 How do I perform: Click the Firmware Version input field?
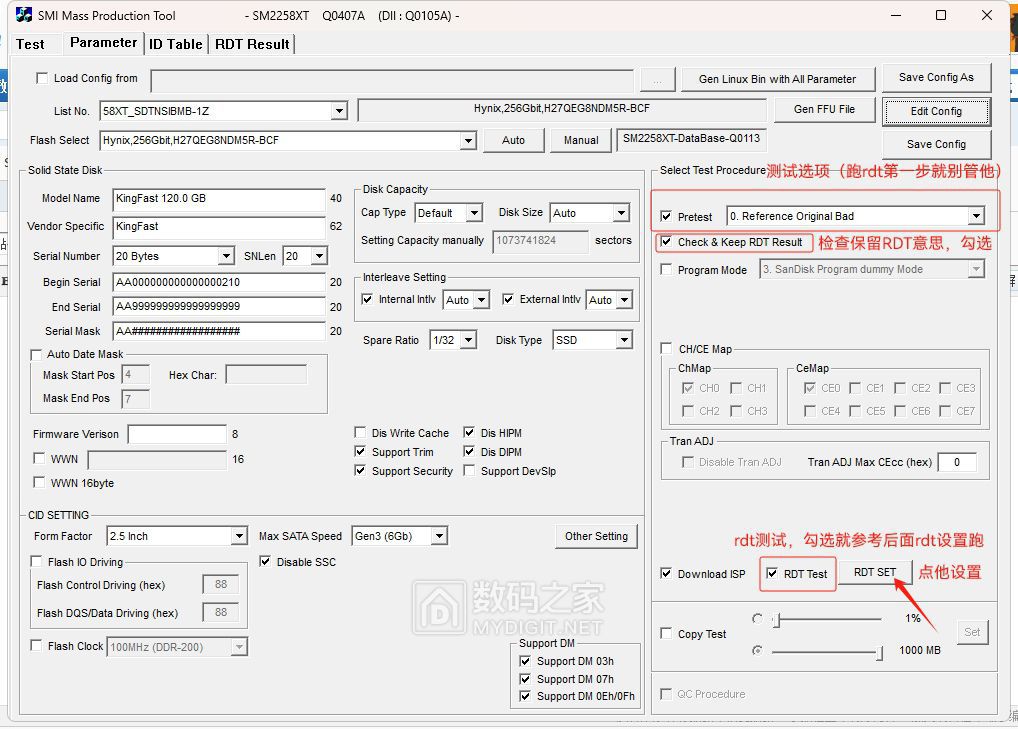pyautogui.click(x=177, y=434)
